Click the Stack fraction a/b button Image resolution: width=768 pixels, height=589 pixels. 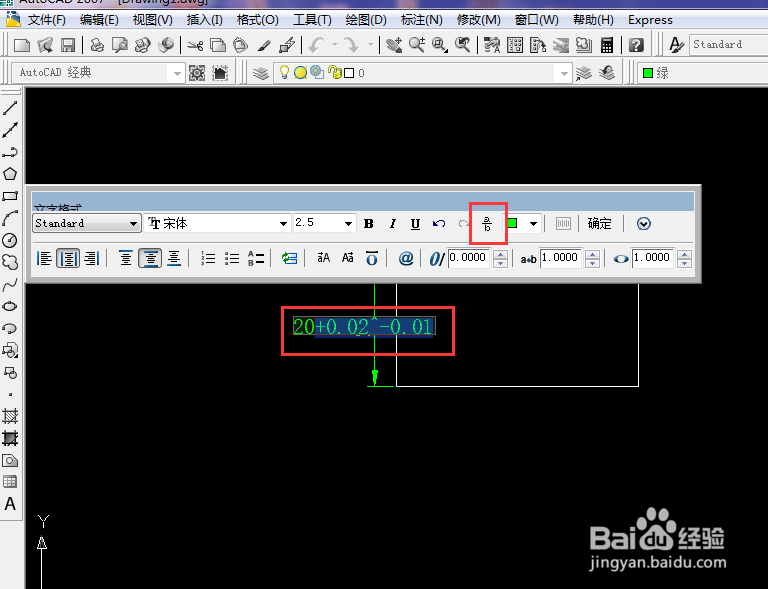[x=487, y=224]
